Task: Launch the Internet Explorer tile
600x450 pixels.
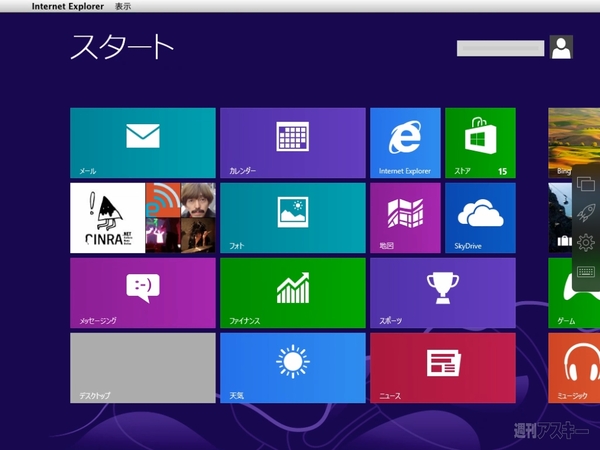Action: coord(405,143)
